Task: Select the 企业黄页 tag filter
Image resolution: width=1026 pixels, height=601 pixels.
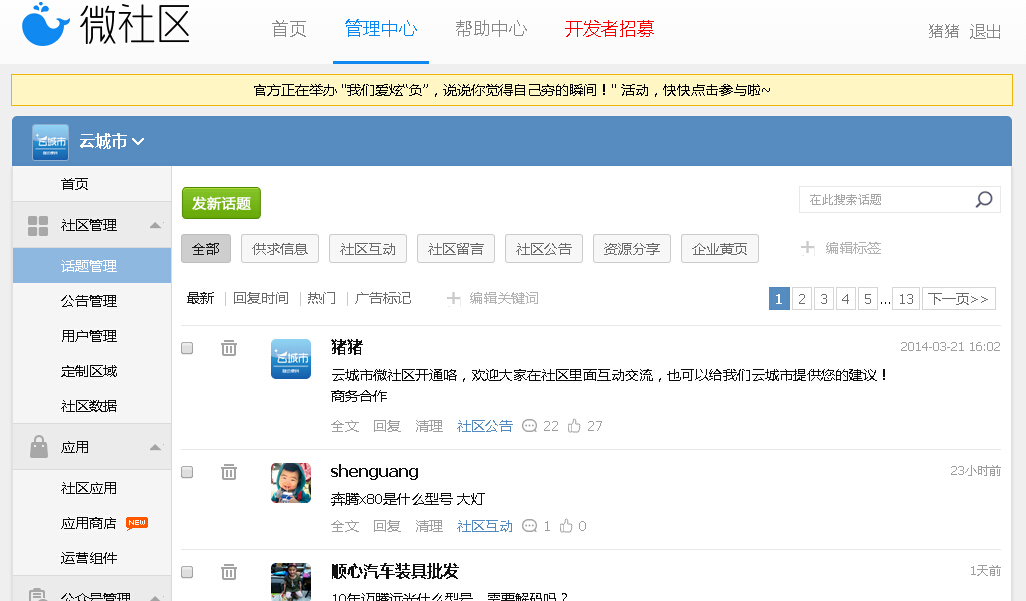Action: pos(720,249)
